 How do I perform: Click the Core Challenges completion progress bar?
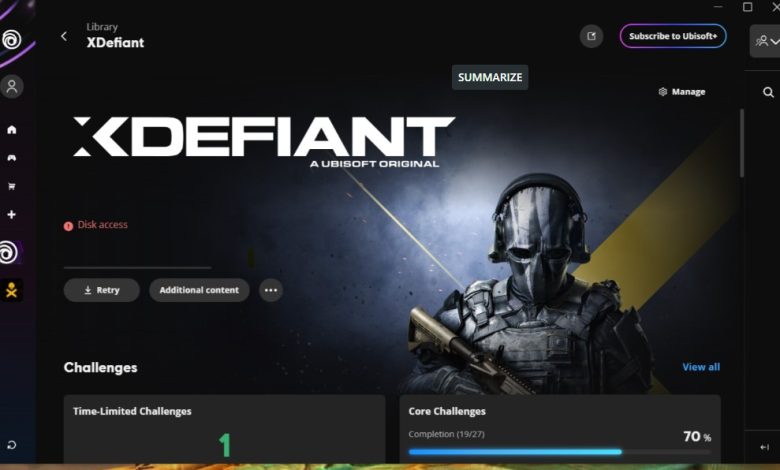click(560, 452)
